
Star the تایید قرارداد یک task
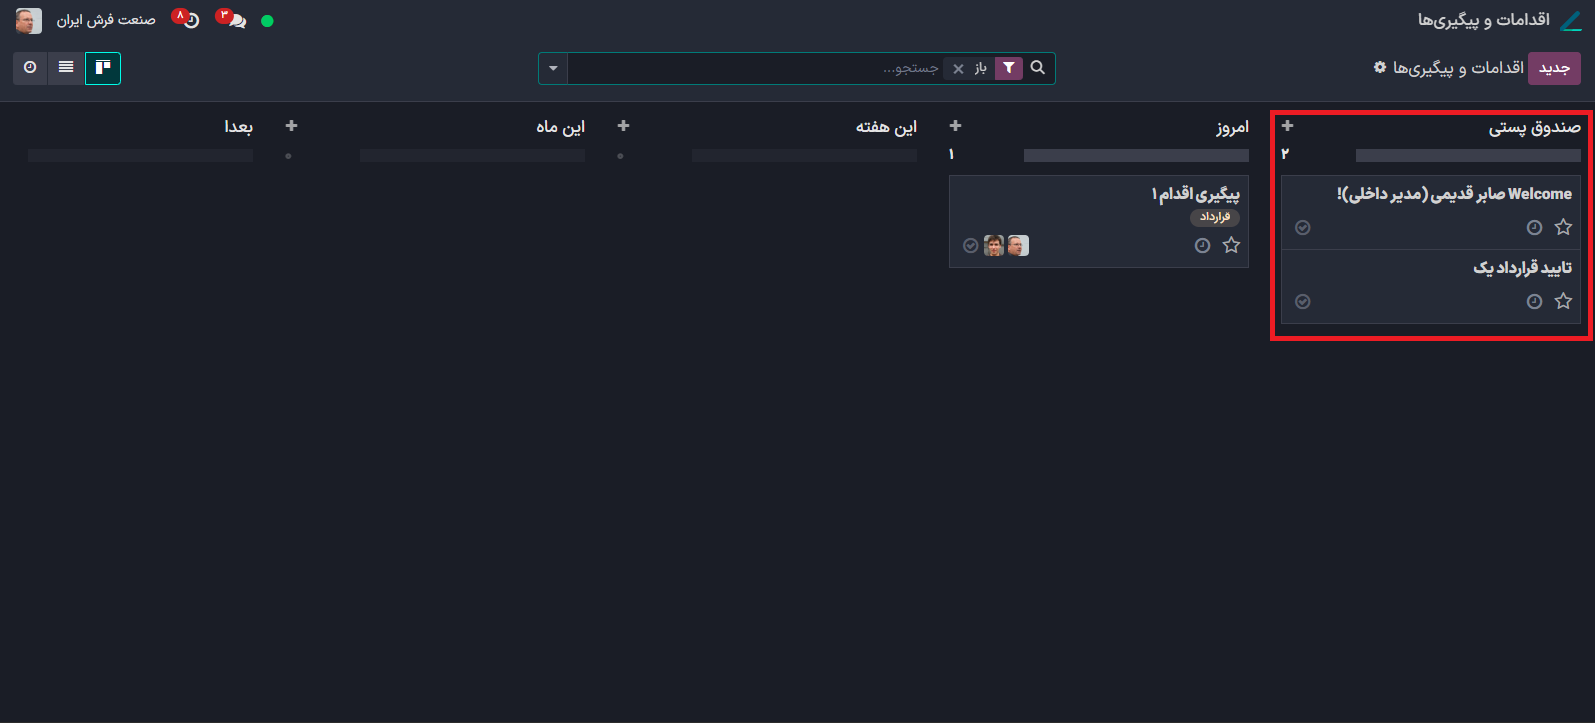pos(1563,302)
